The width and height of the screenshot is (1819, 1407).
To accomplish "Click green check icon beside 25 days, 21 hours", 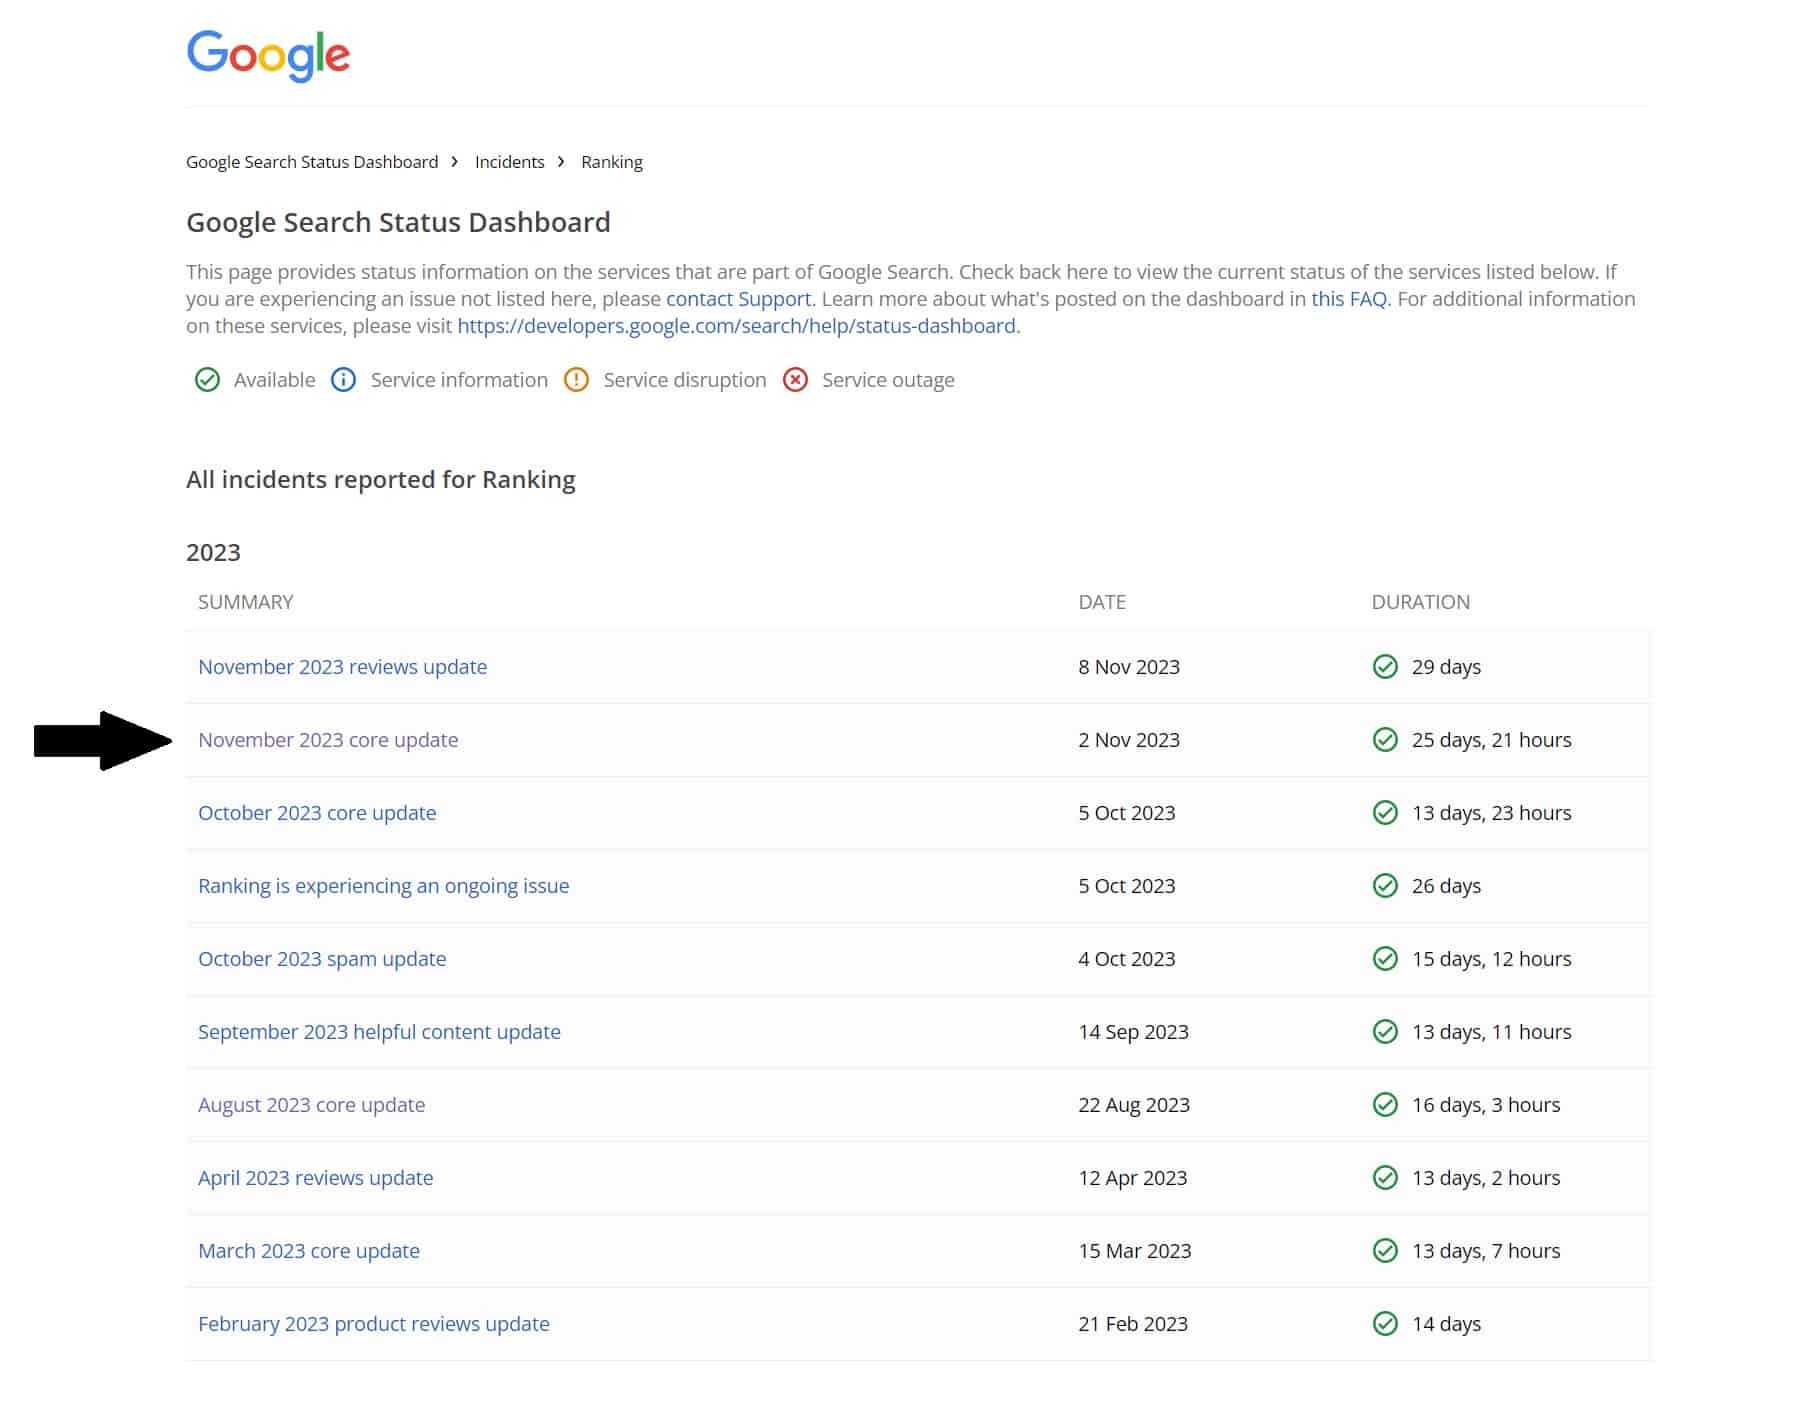I will click(1385, 740).
